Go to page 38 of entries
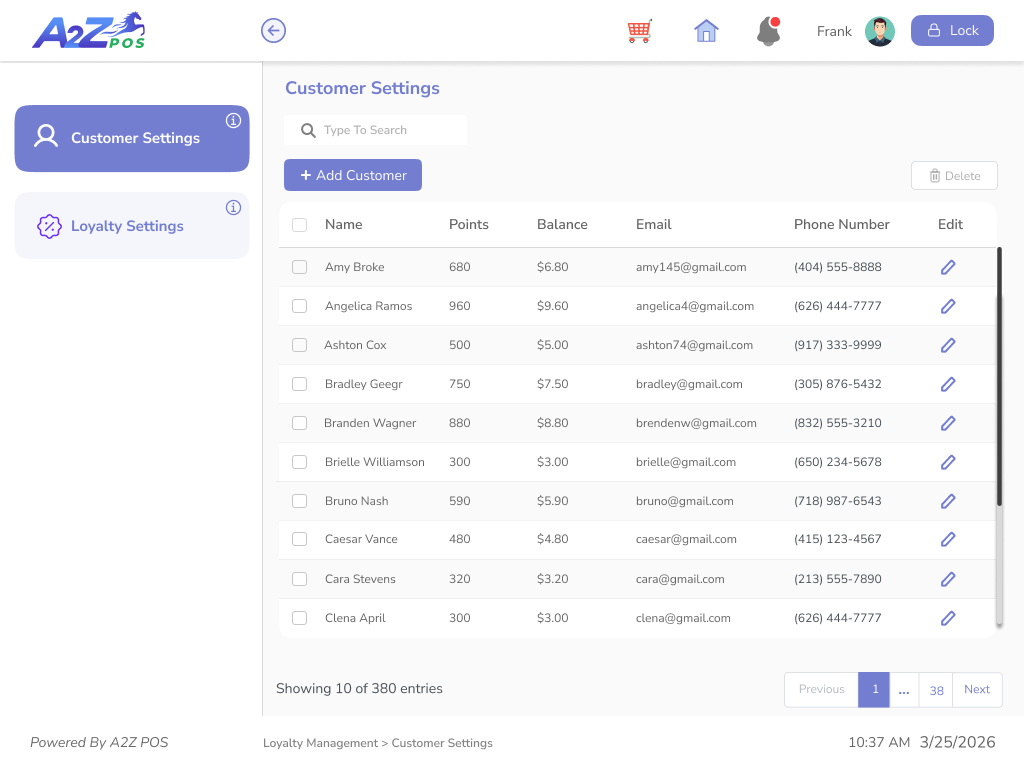1024x768 pixels. pos(936,690)
